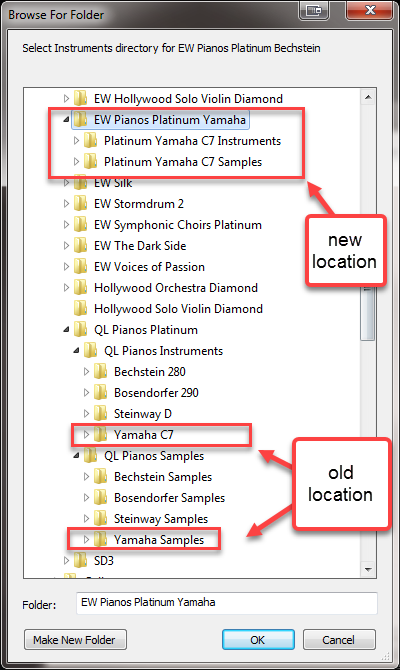Click the Cancel button
The width and height of the screenshot is (401, 670).
[339, 639]
